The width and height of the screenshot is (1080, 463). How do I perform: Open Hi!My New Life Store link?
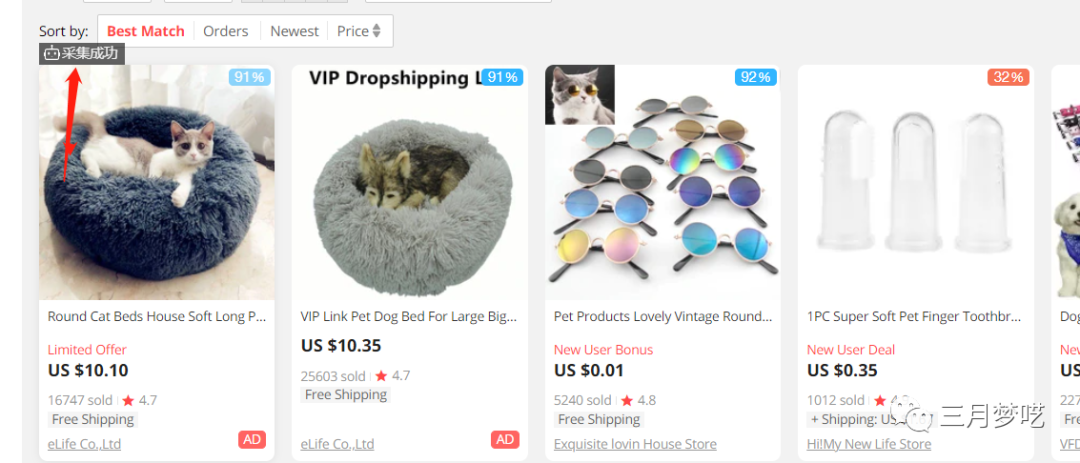click(869, 444)
